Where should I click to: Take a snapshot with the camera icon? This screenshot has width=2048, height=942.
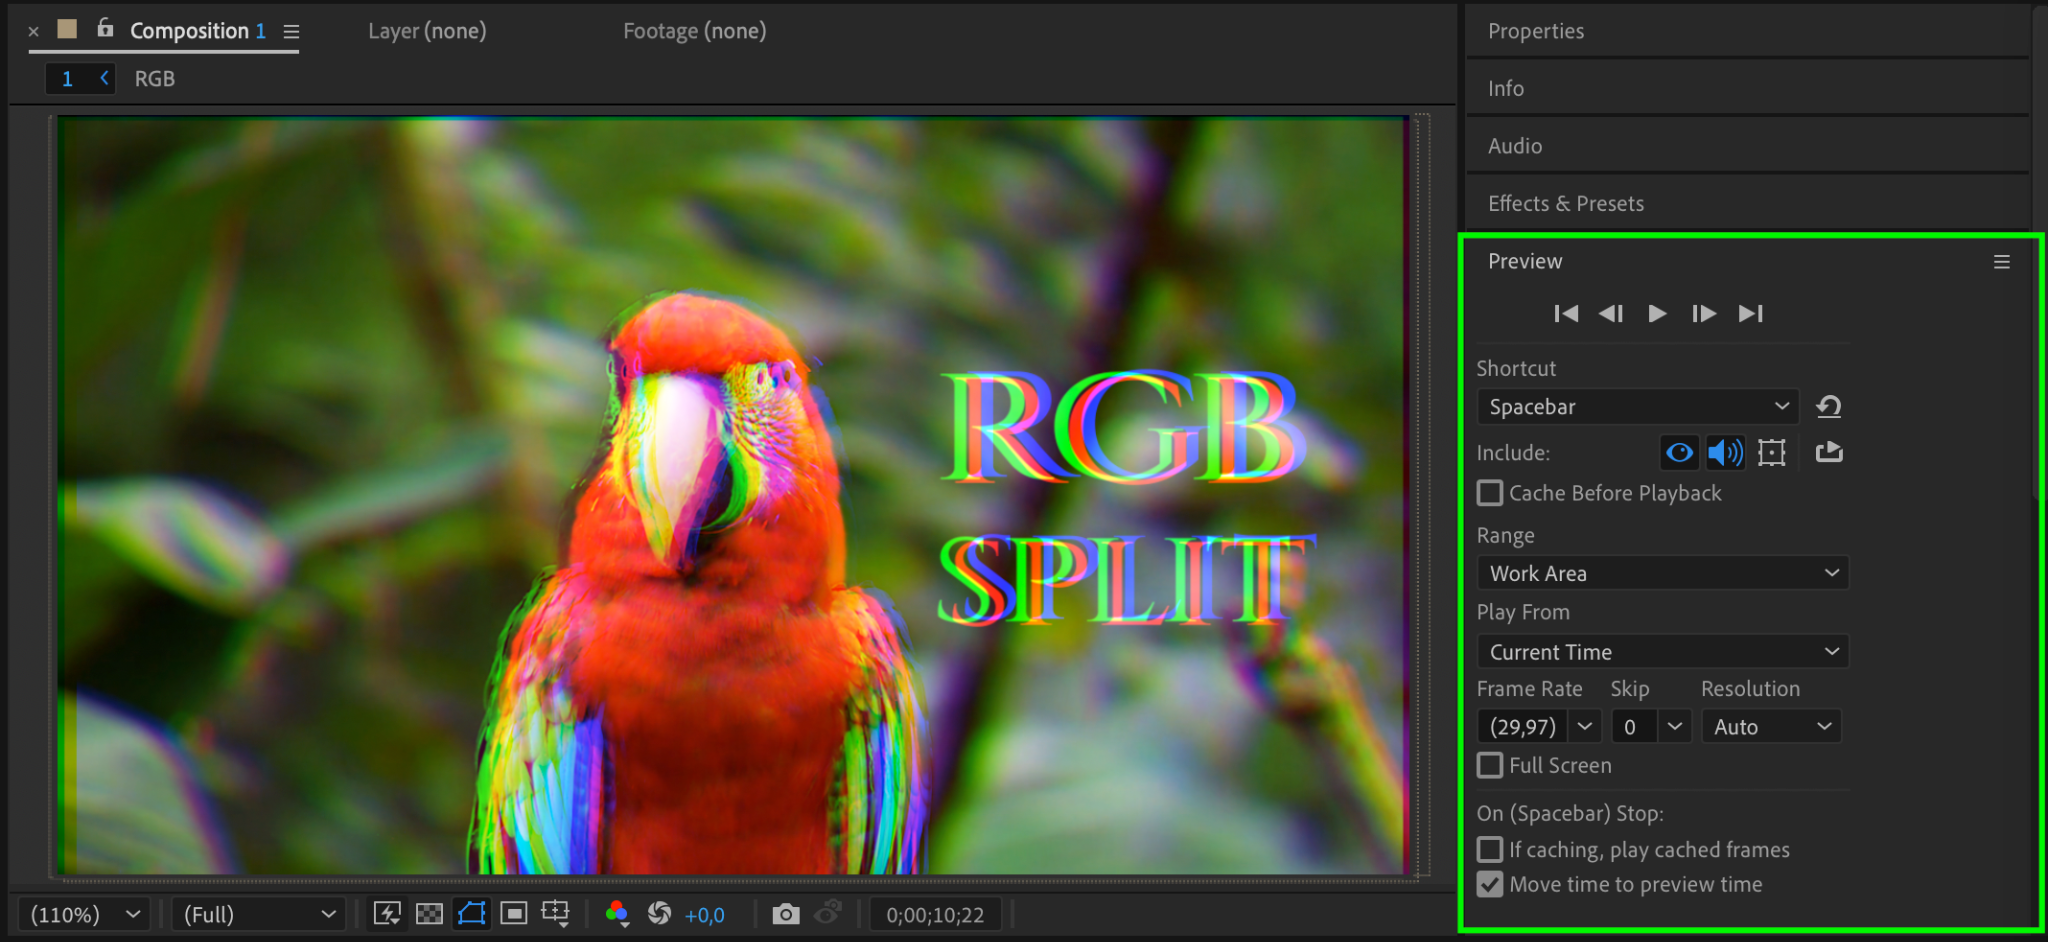[786, 914]
